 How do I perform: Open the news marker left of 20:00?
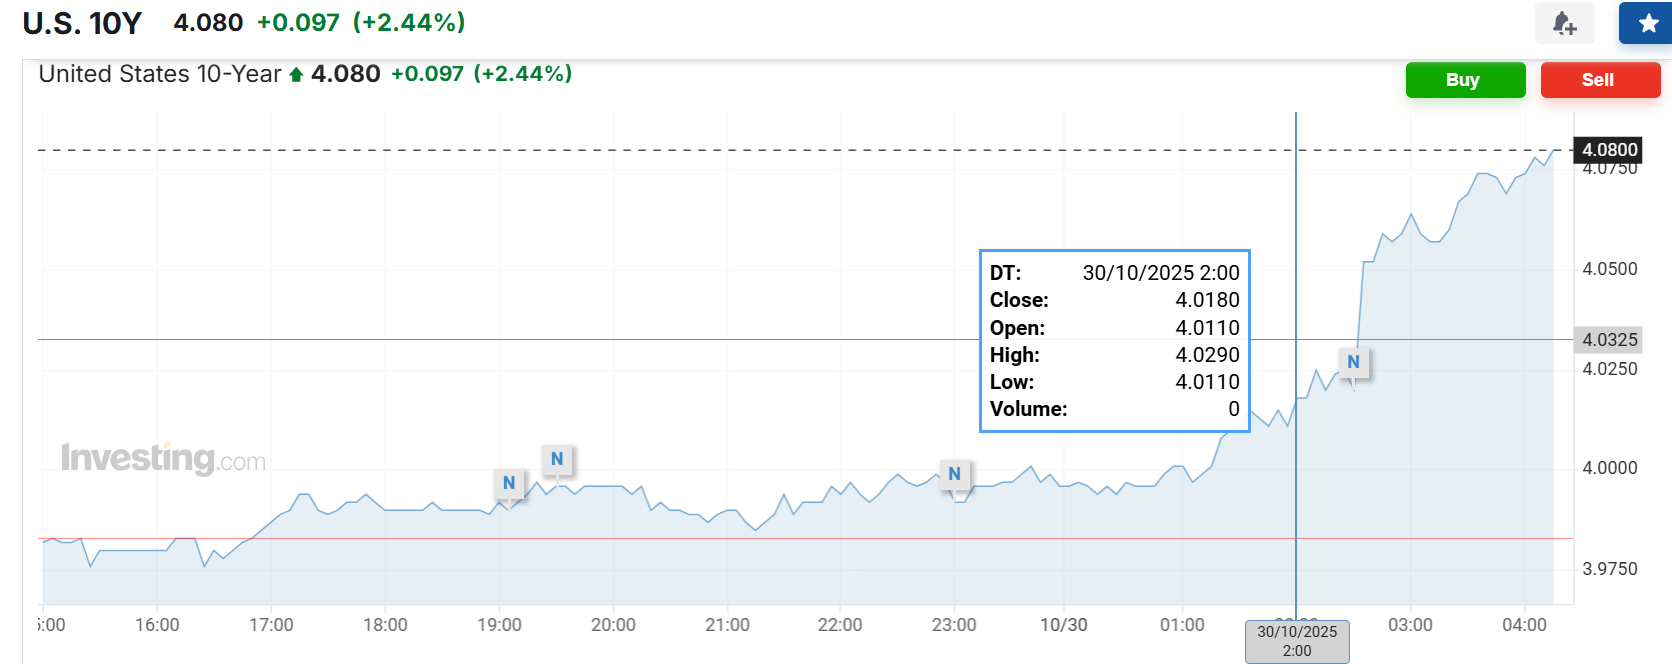[557, 460]
